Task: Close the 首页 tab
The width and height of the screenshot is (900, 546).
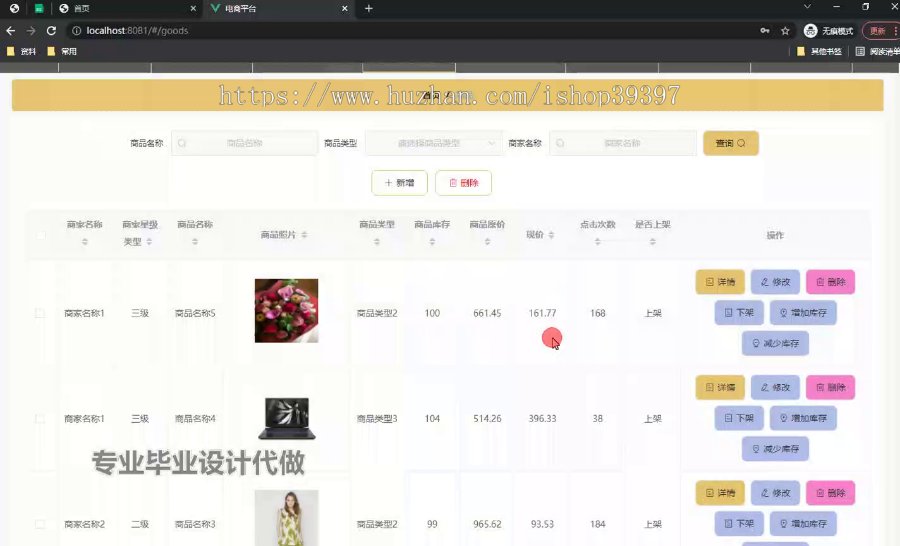Action: (x=193, y=8)
